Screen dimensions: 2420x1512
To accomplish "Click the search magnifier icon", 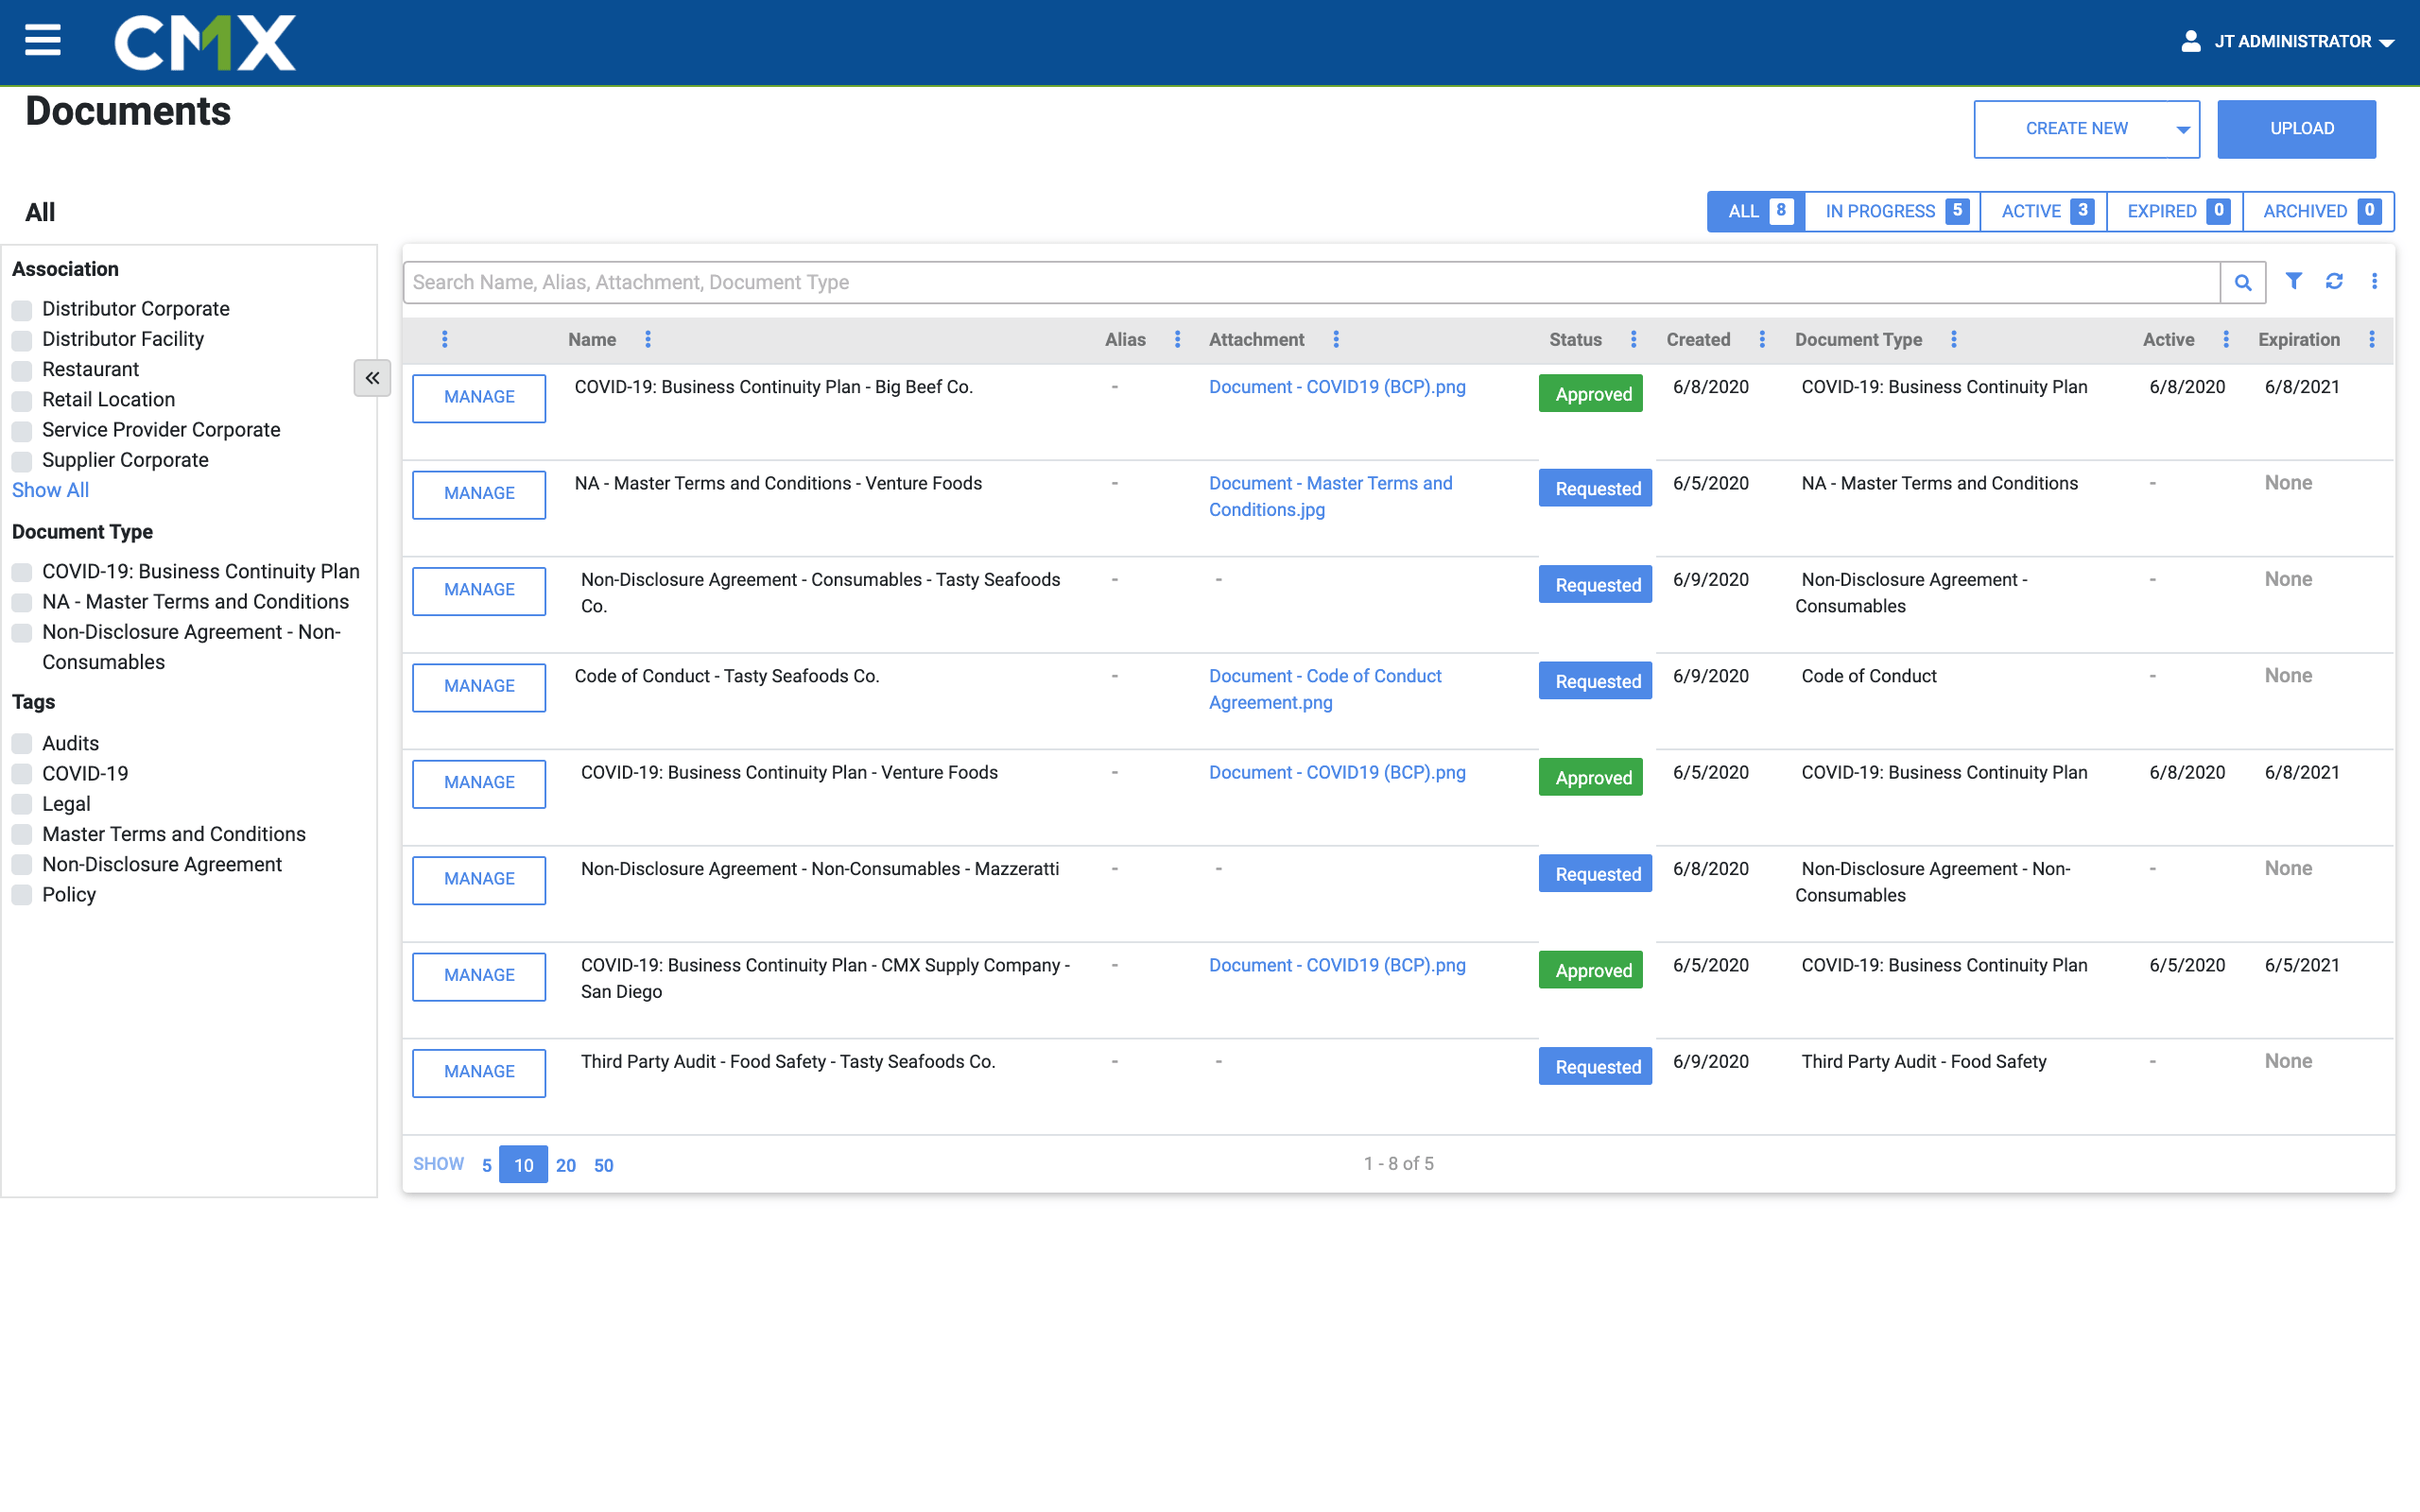I will coord(2242,283).
